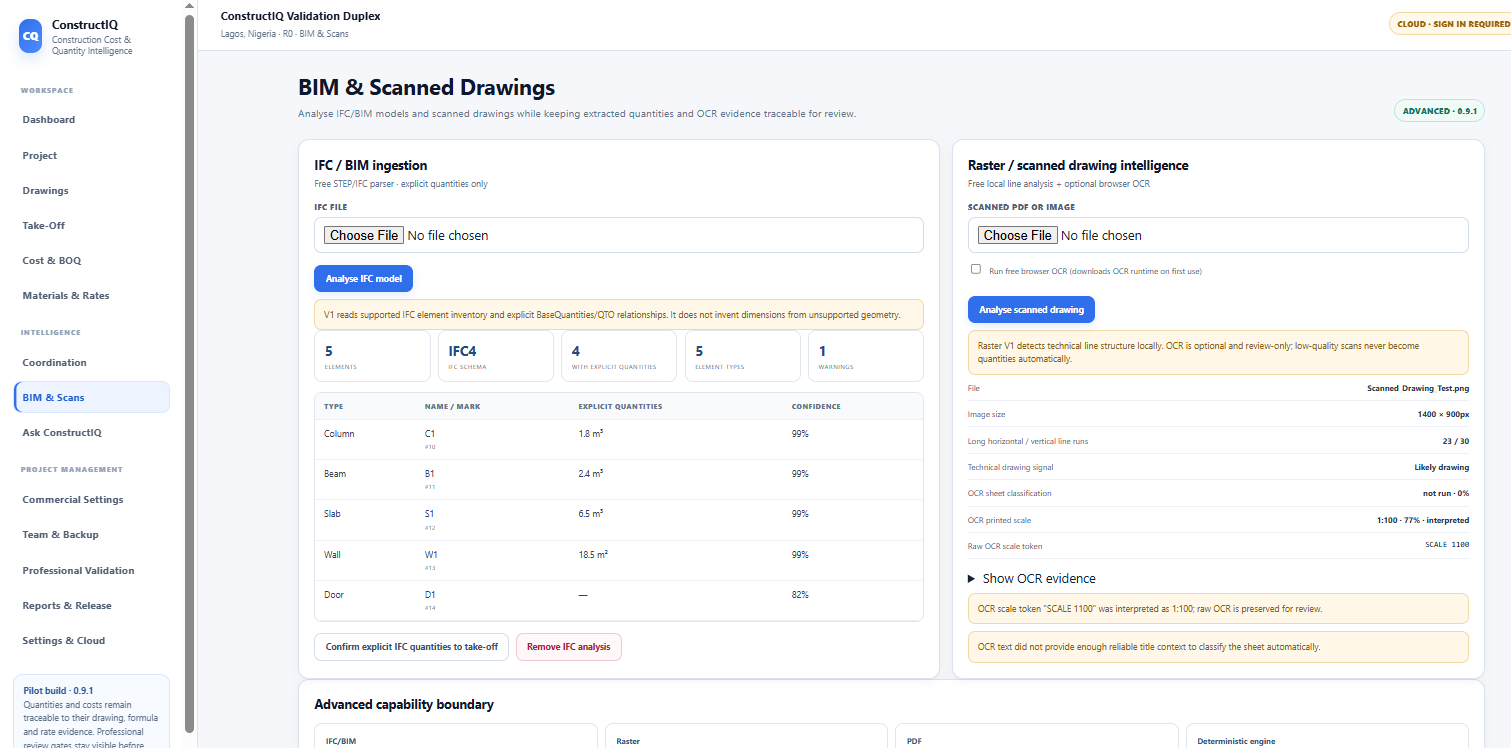Click the W1 wall mark
Viewport: 1511px width, 748px height.
[432, 554]
